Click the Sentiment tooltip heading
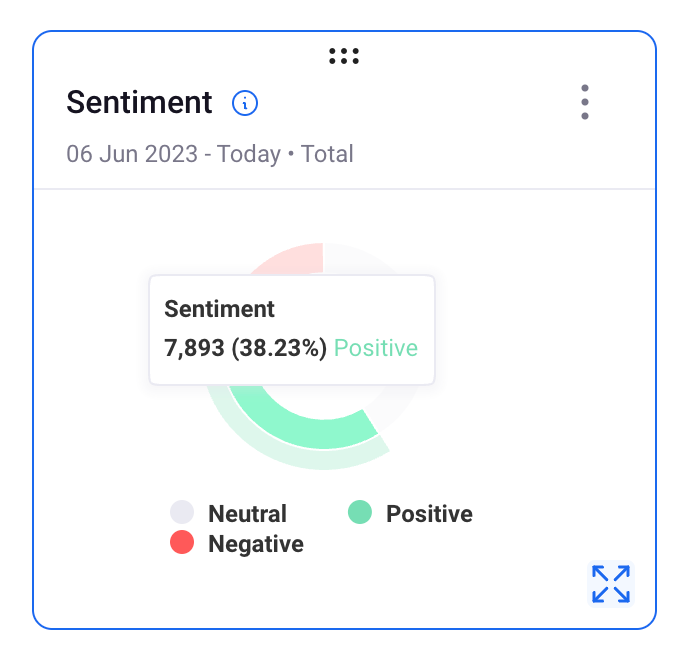This screenshot has width=698, height=660. (219, 309)
